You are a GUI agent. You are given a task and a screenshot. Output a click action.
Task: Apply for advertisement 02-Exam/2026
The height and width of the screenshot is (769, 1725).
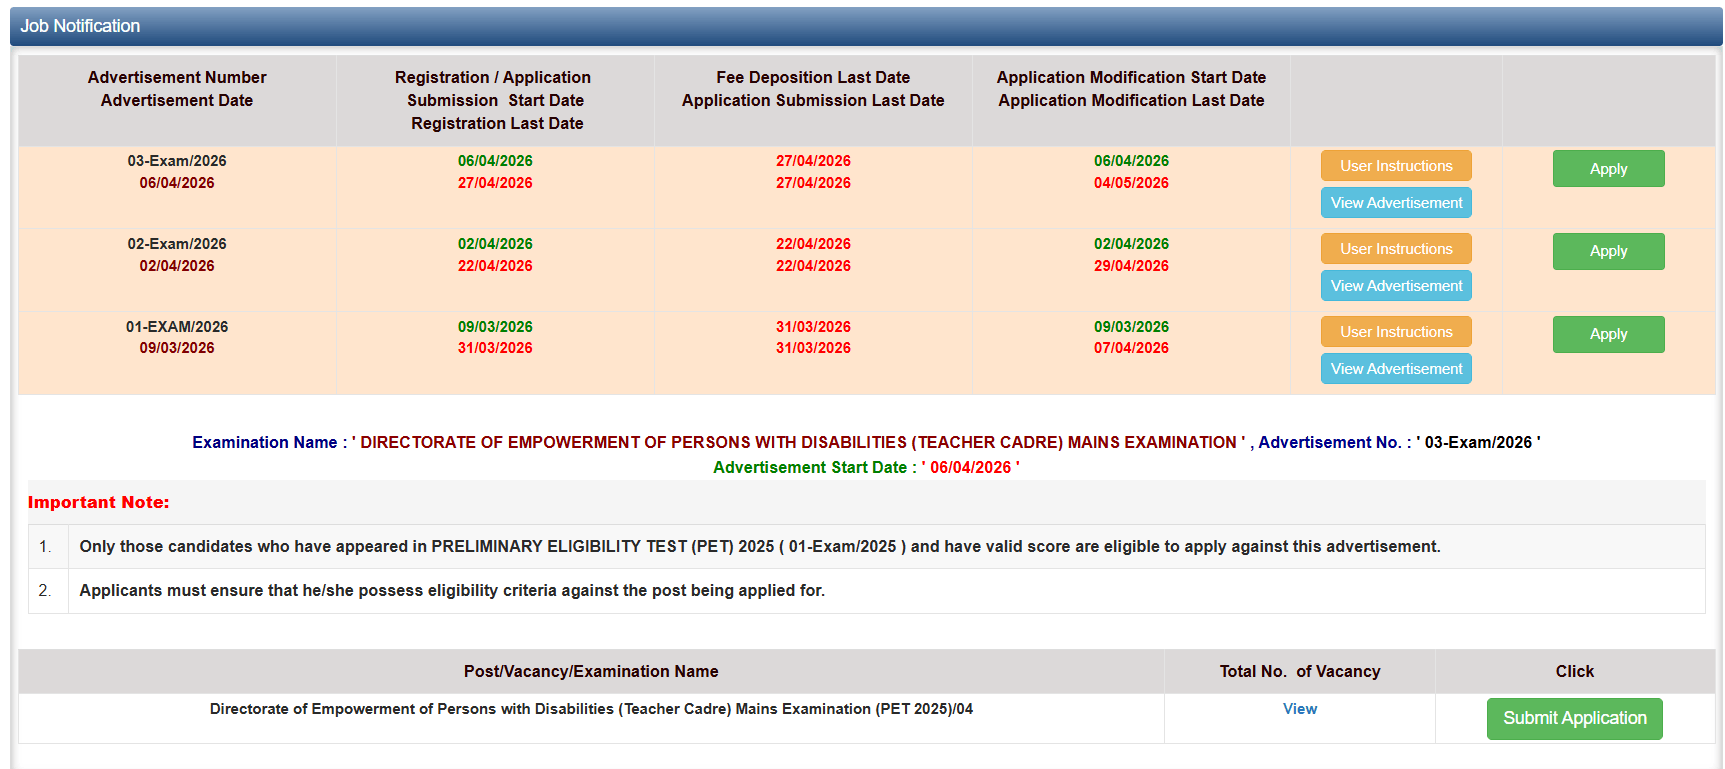tap(1607, 251)
